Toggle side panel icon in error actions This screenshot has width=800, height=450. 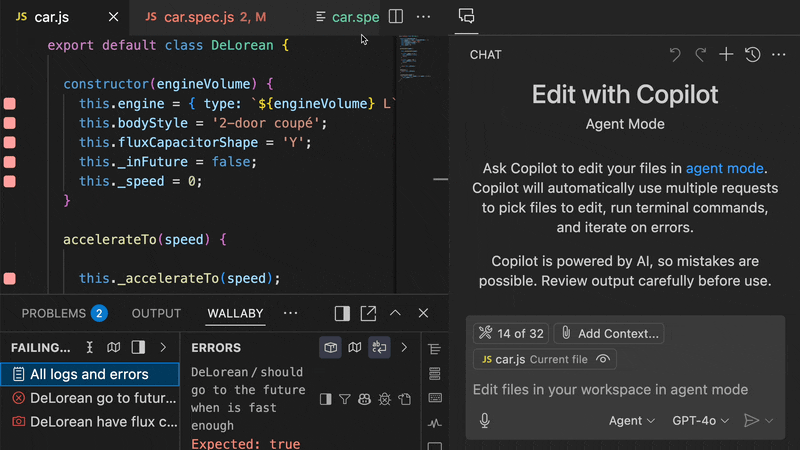click(x=326, y=399)
